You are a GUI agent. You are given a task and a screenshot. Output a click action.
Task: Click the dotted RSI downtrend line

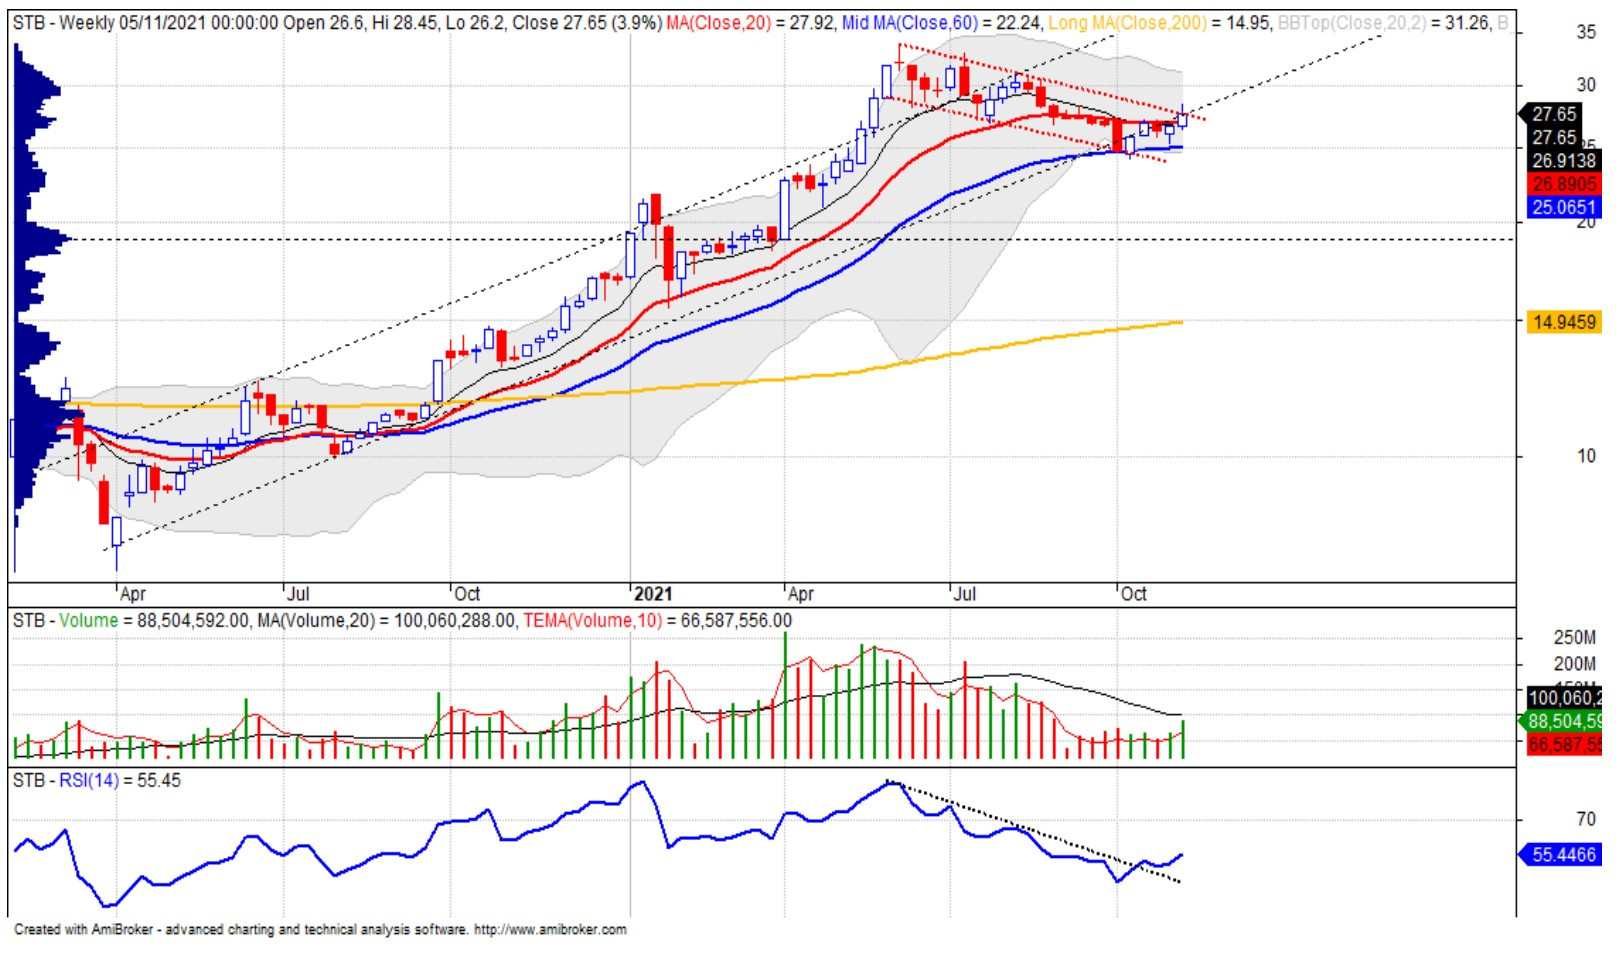point(1035,833)
